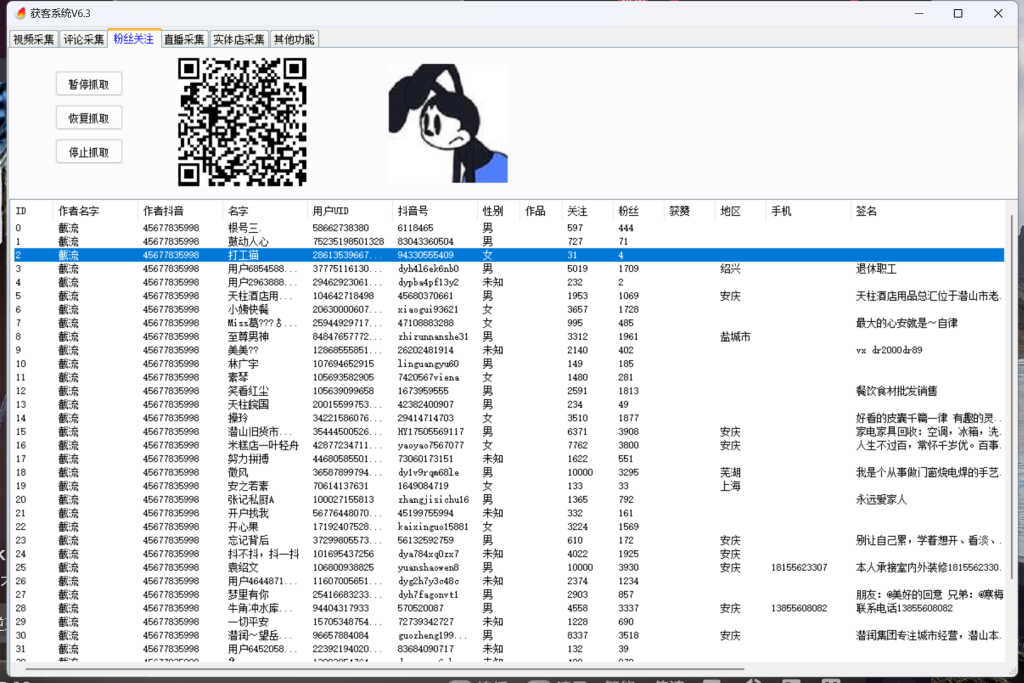Click the QR code image
Screen dimensions: 1024x683
point(242,122)
